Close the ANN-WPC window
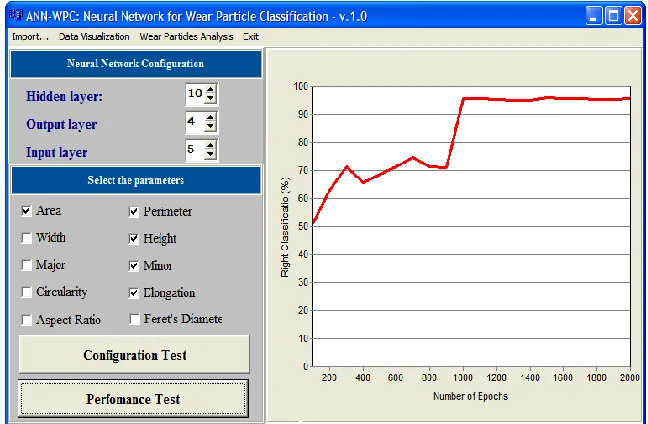The width and height of the screenshot is (648, 424). click(x=633, y=16)
